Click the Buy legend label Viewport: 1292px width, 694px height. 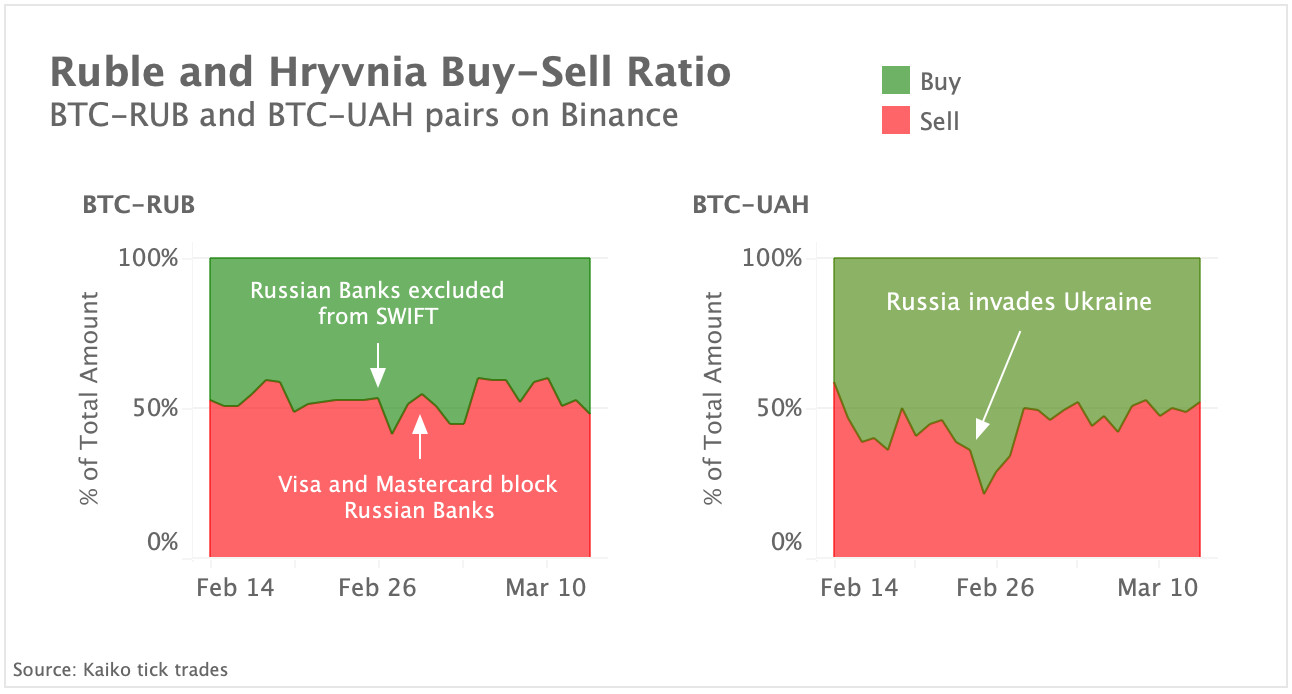click(x=940, y=82)
